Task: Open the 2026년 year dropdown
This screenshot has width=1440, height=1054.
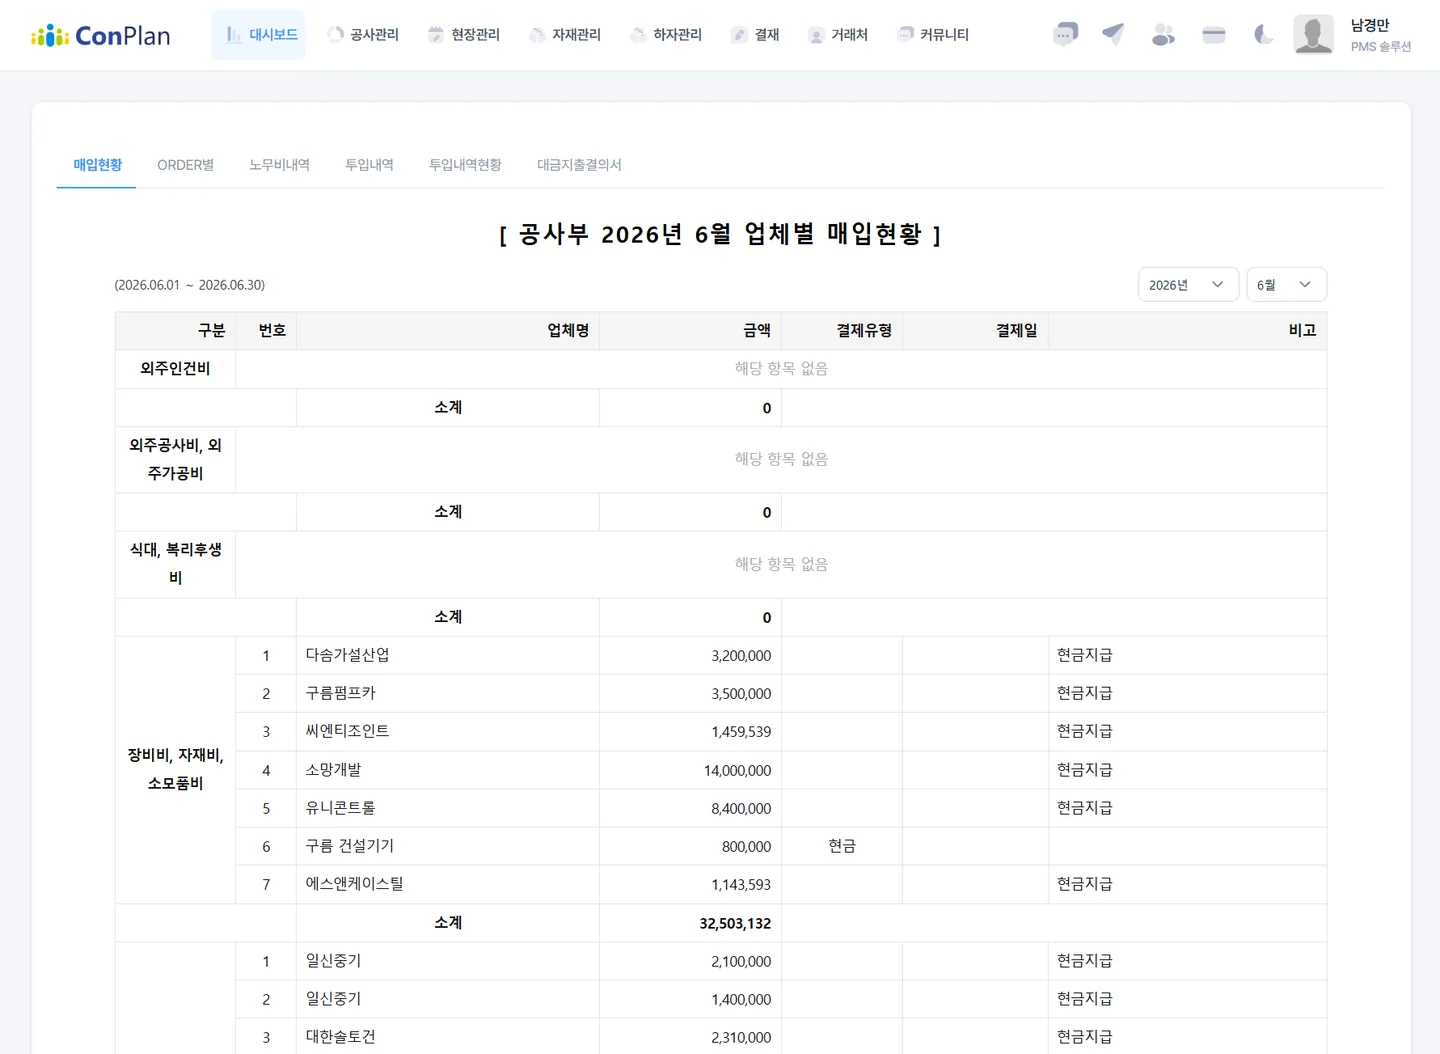Action: tap(1188, 285)
